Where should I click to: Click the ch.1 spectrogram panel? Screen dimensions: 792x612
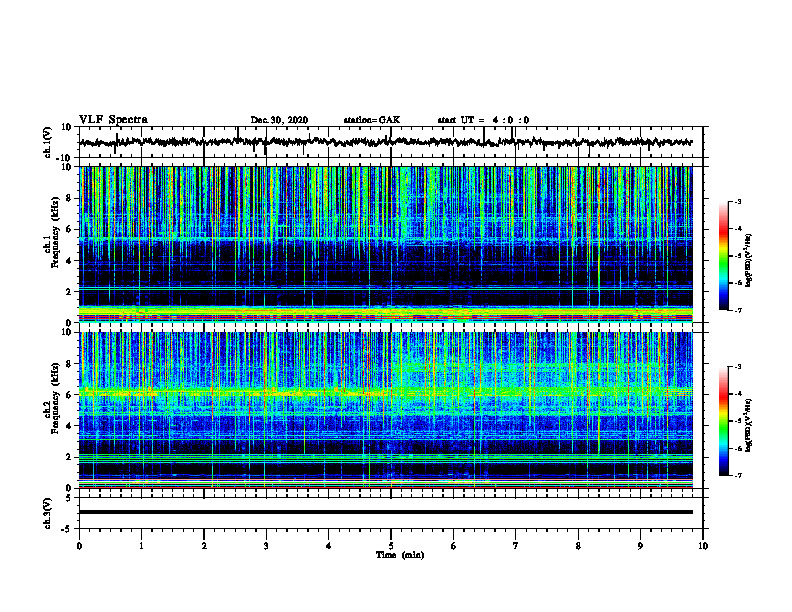tap(385, 244)
